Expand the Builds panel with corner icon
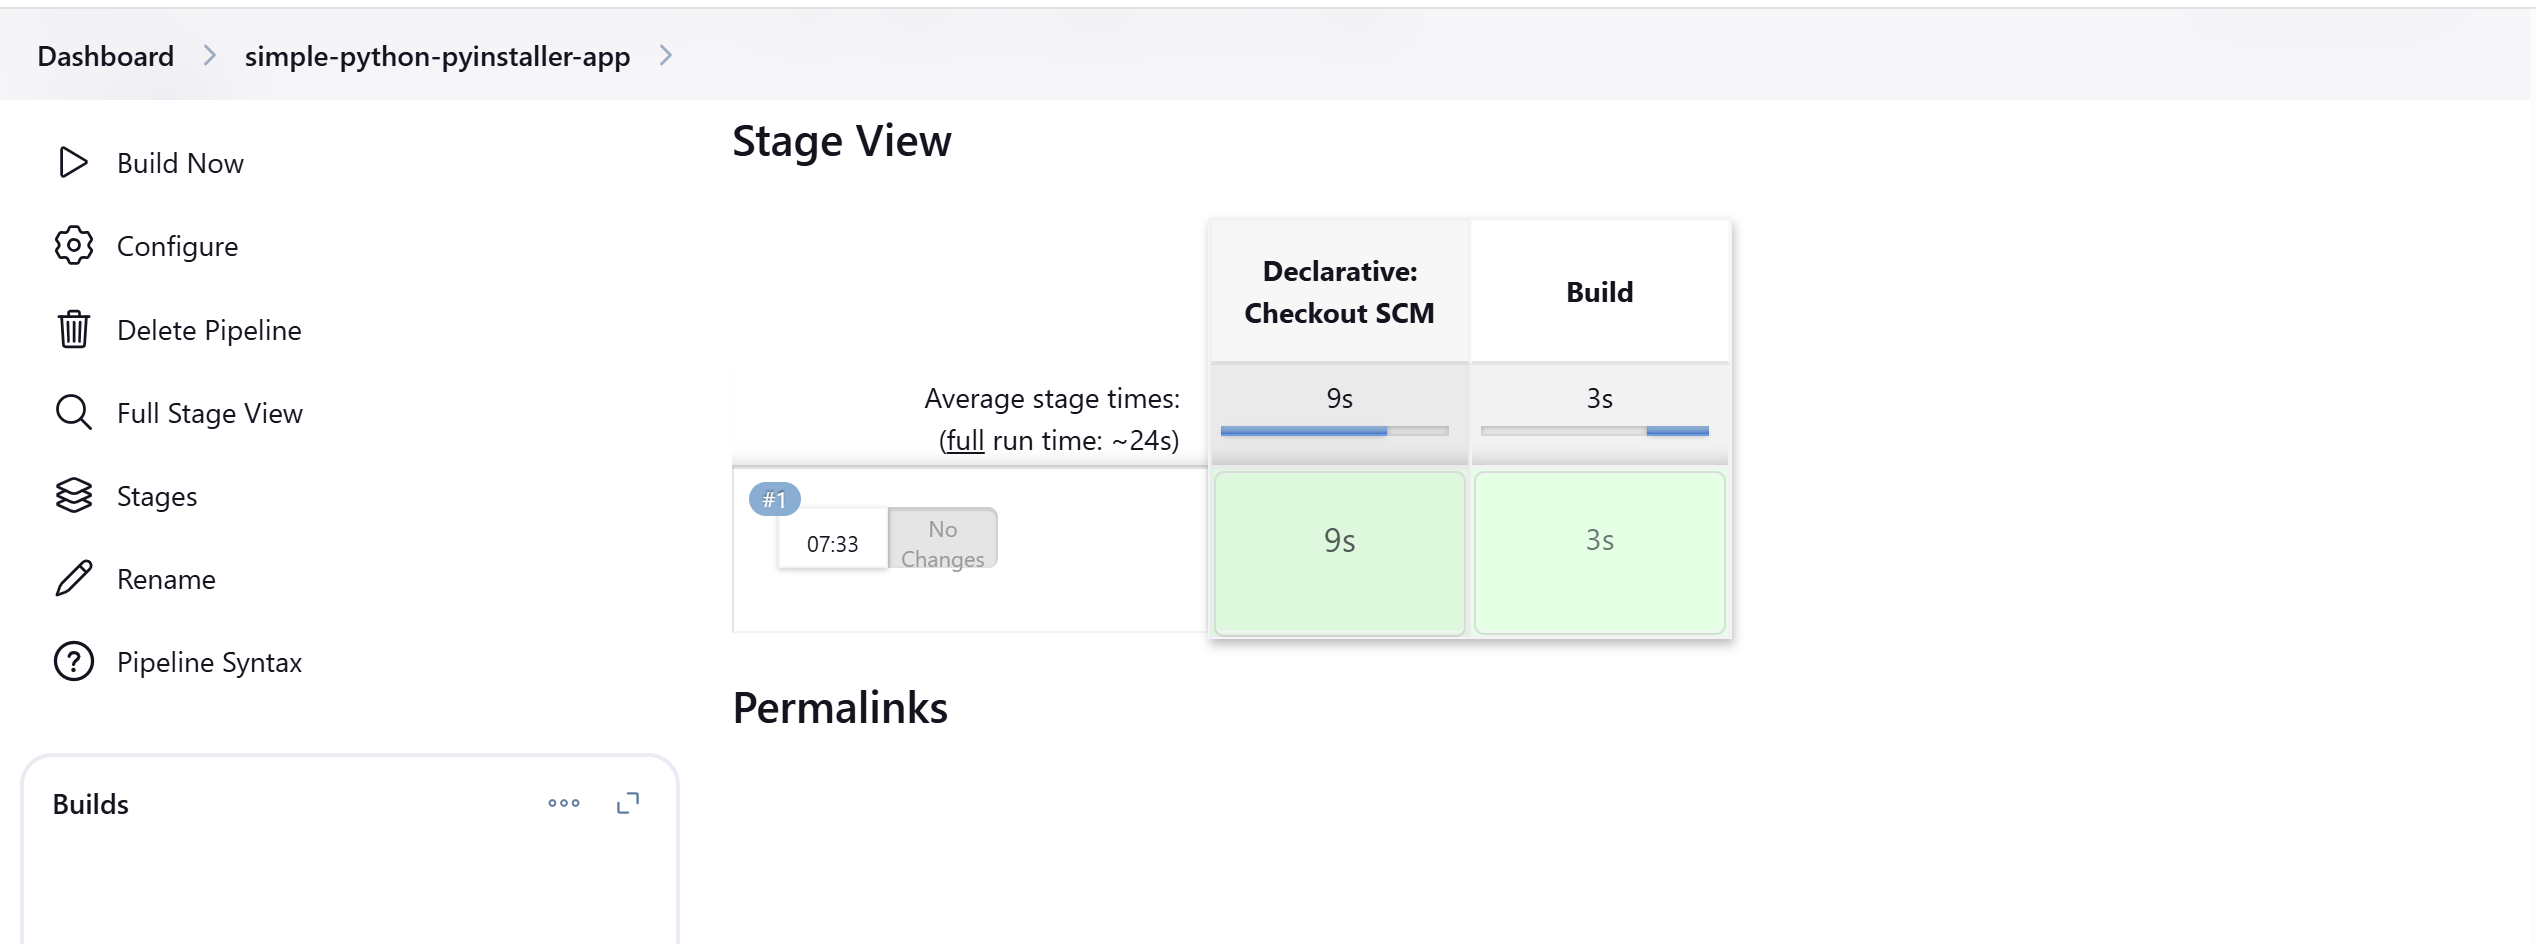The height and width of the screenshot is (944, 2536). [628, 803]
